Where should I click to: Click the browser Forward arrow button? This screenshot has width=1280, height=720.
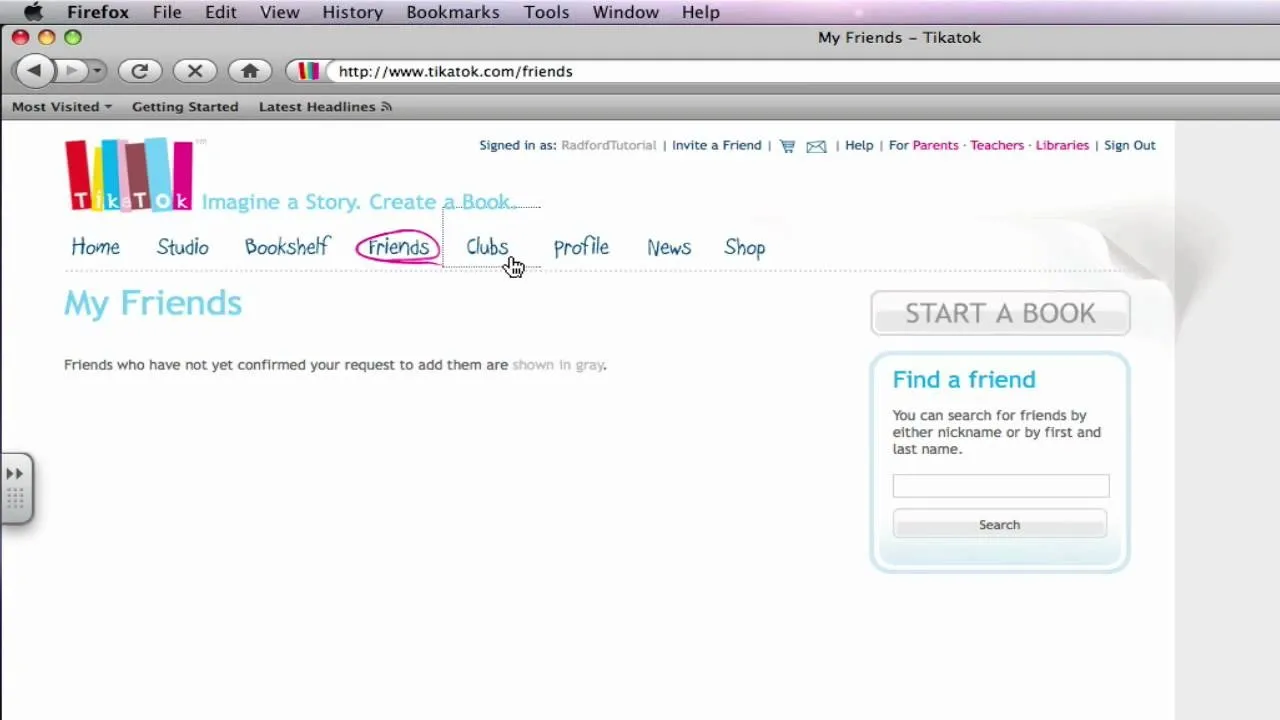pyautogui.click(x=70, y=71)
